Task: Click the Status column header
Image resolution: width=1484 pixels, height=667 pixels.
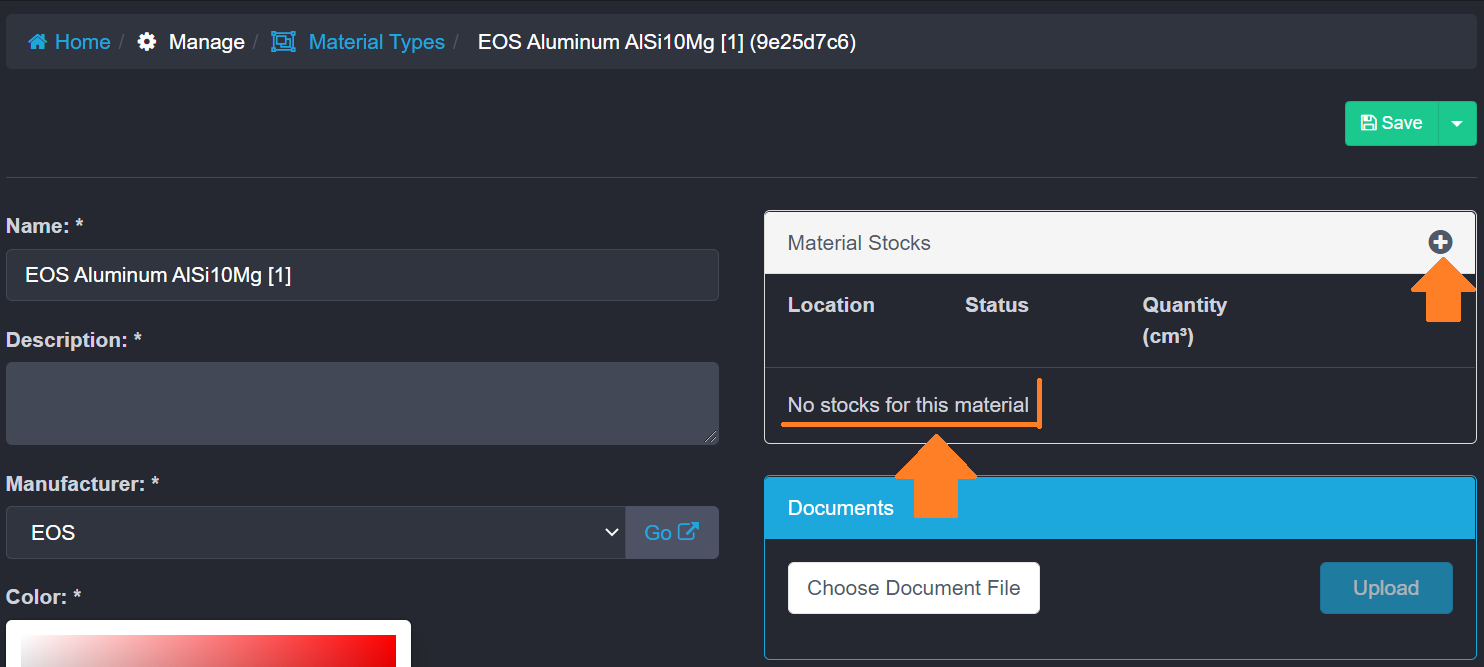Action: point(996,305)
